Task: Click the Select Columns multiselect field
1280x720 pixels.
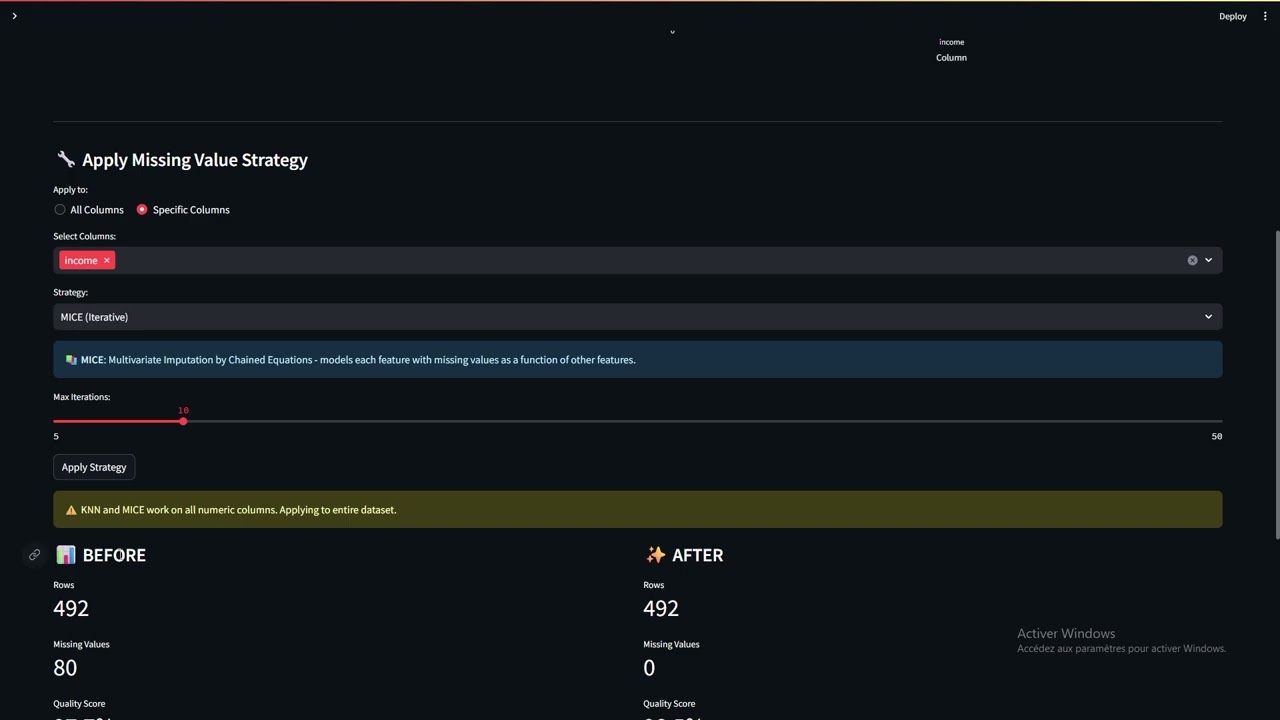Action: 637,260
